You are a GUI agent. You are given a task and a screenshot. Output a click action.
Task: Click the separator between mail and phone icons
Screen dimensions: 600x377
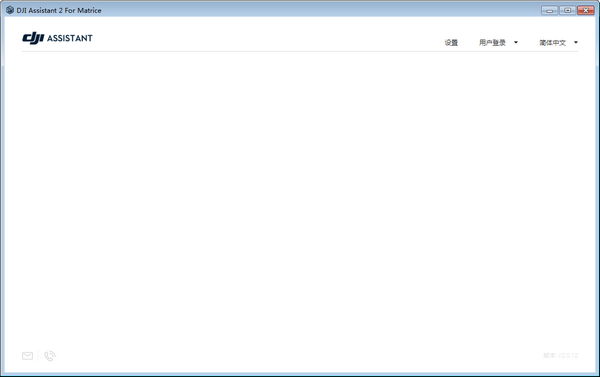(x=38, y=356)
